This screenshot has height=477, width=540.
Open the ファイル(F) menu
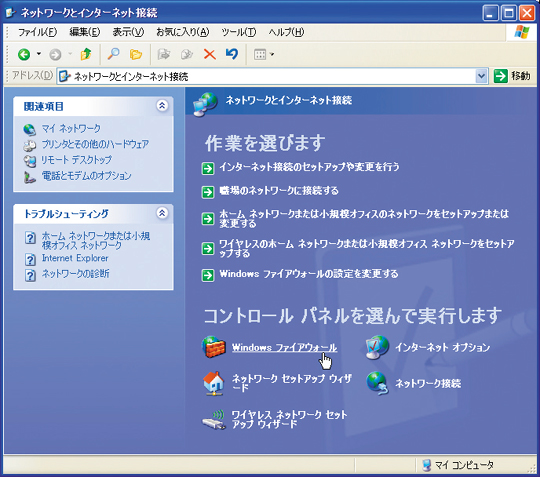coord(37,32)
